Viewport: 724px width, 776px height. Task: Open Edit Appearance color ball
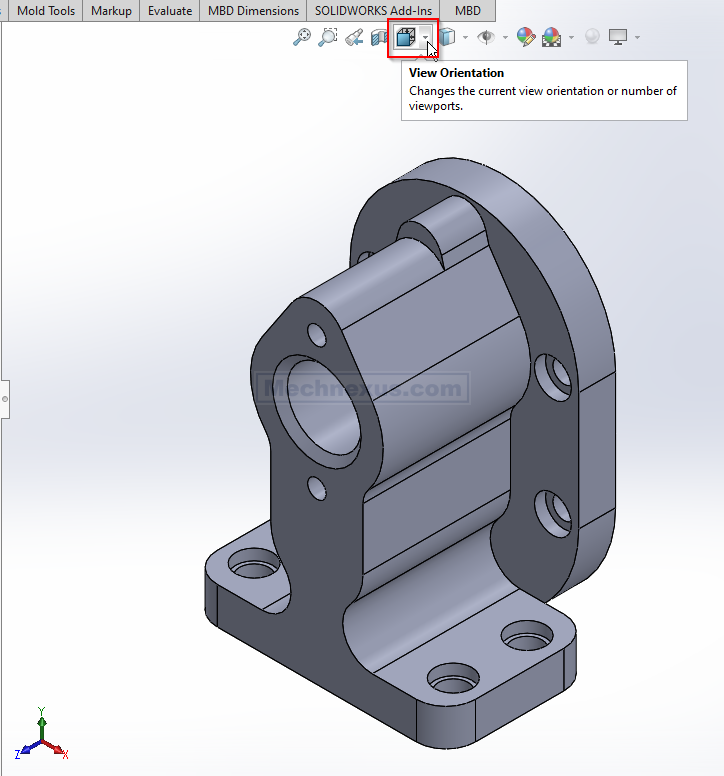[526, 38]
